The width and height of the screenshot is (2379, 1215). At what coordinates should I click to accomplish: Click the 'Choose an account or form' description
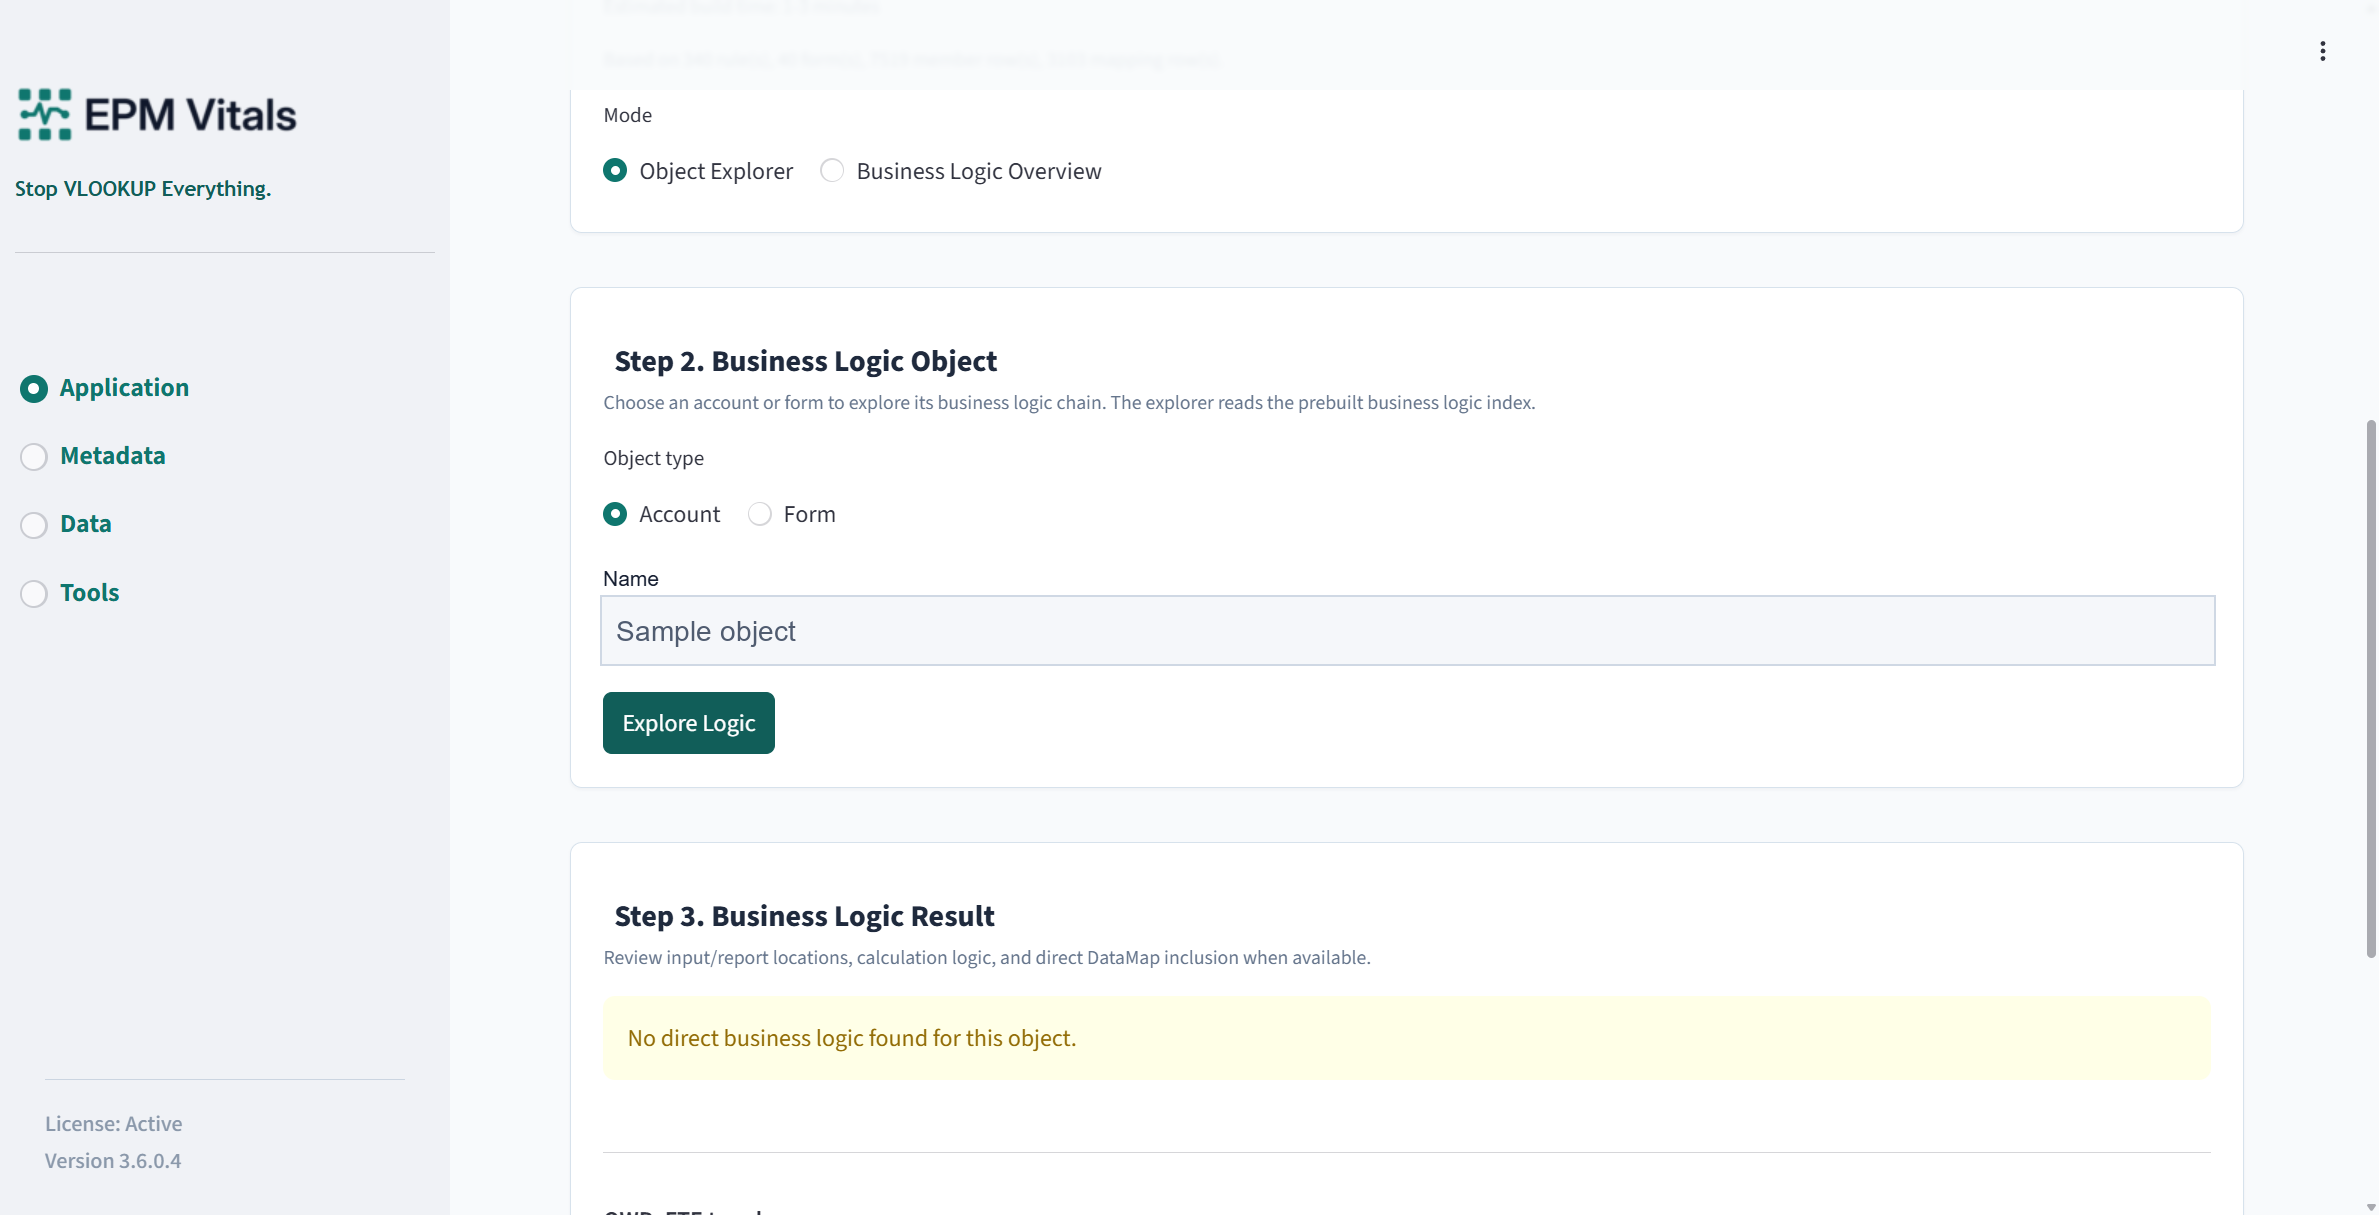tap(1069, 403)
